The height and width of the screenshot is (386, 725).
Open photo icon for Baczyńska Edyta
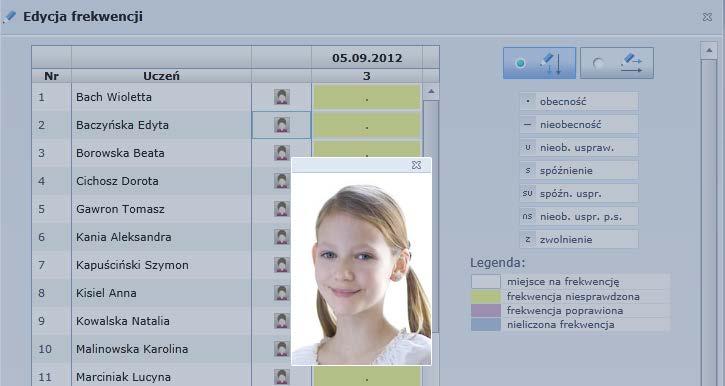282,125
